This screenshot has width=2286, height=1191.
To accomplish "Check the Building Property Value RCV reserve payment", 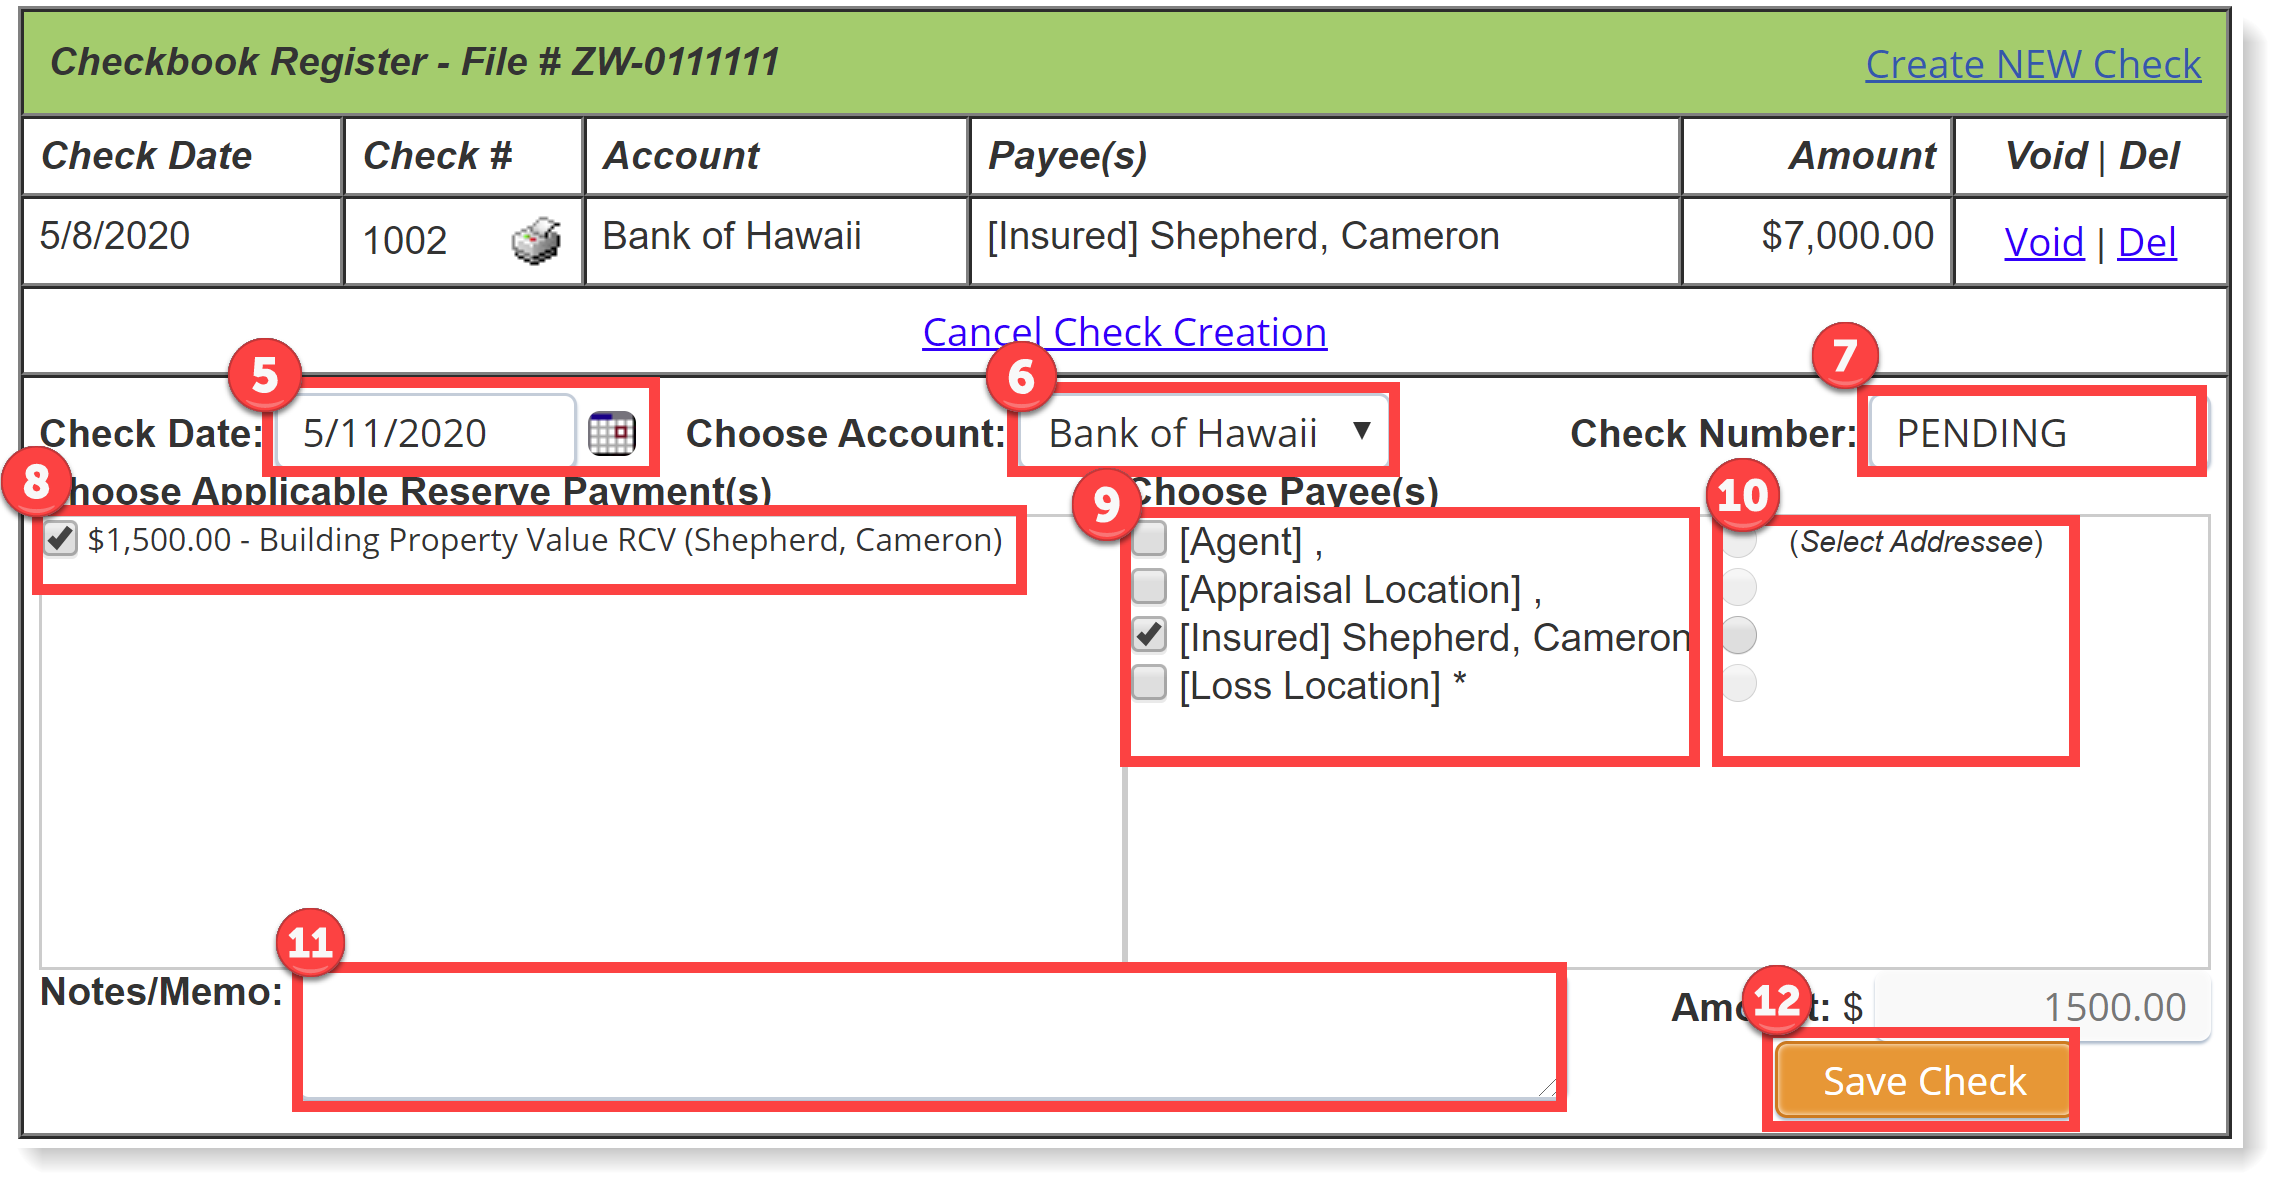I will [x=61, y=539].
